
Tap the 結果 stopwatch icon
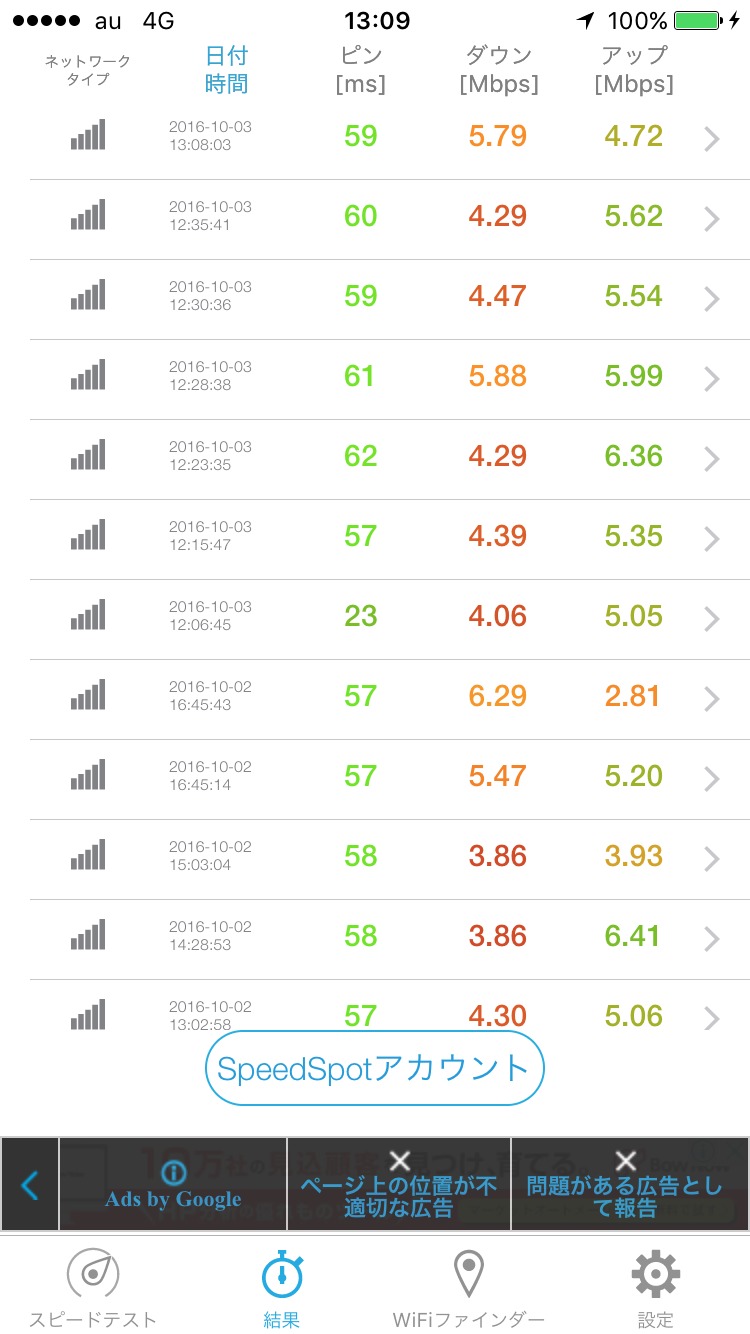[282, 1274]
